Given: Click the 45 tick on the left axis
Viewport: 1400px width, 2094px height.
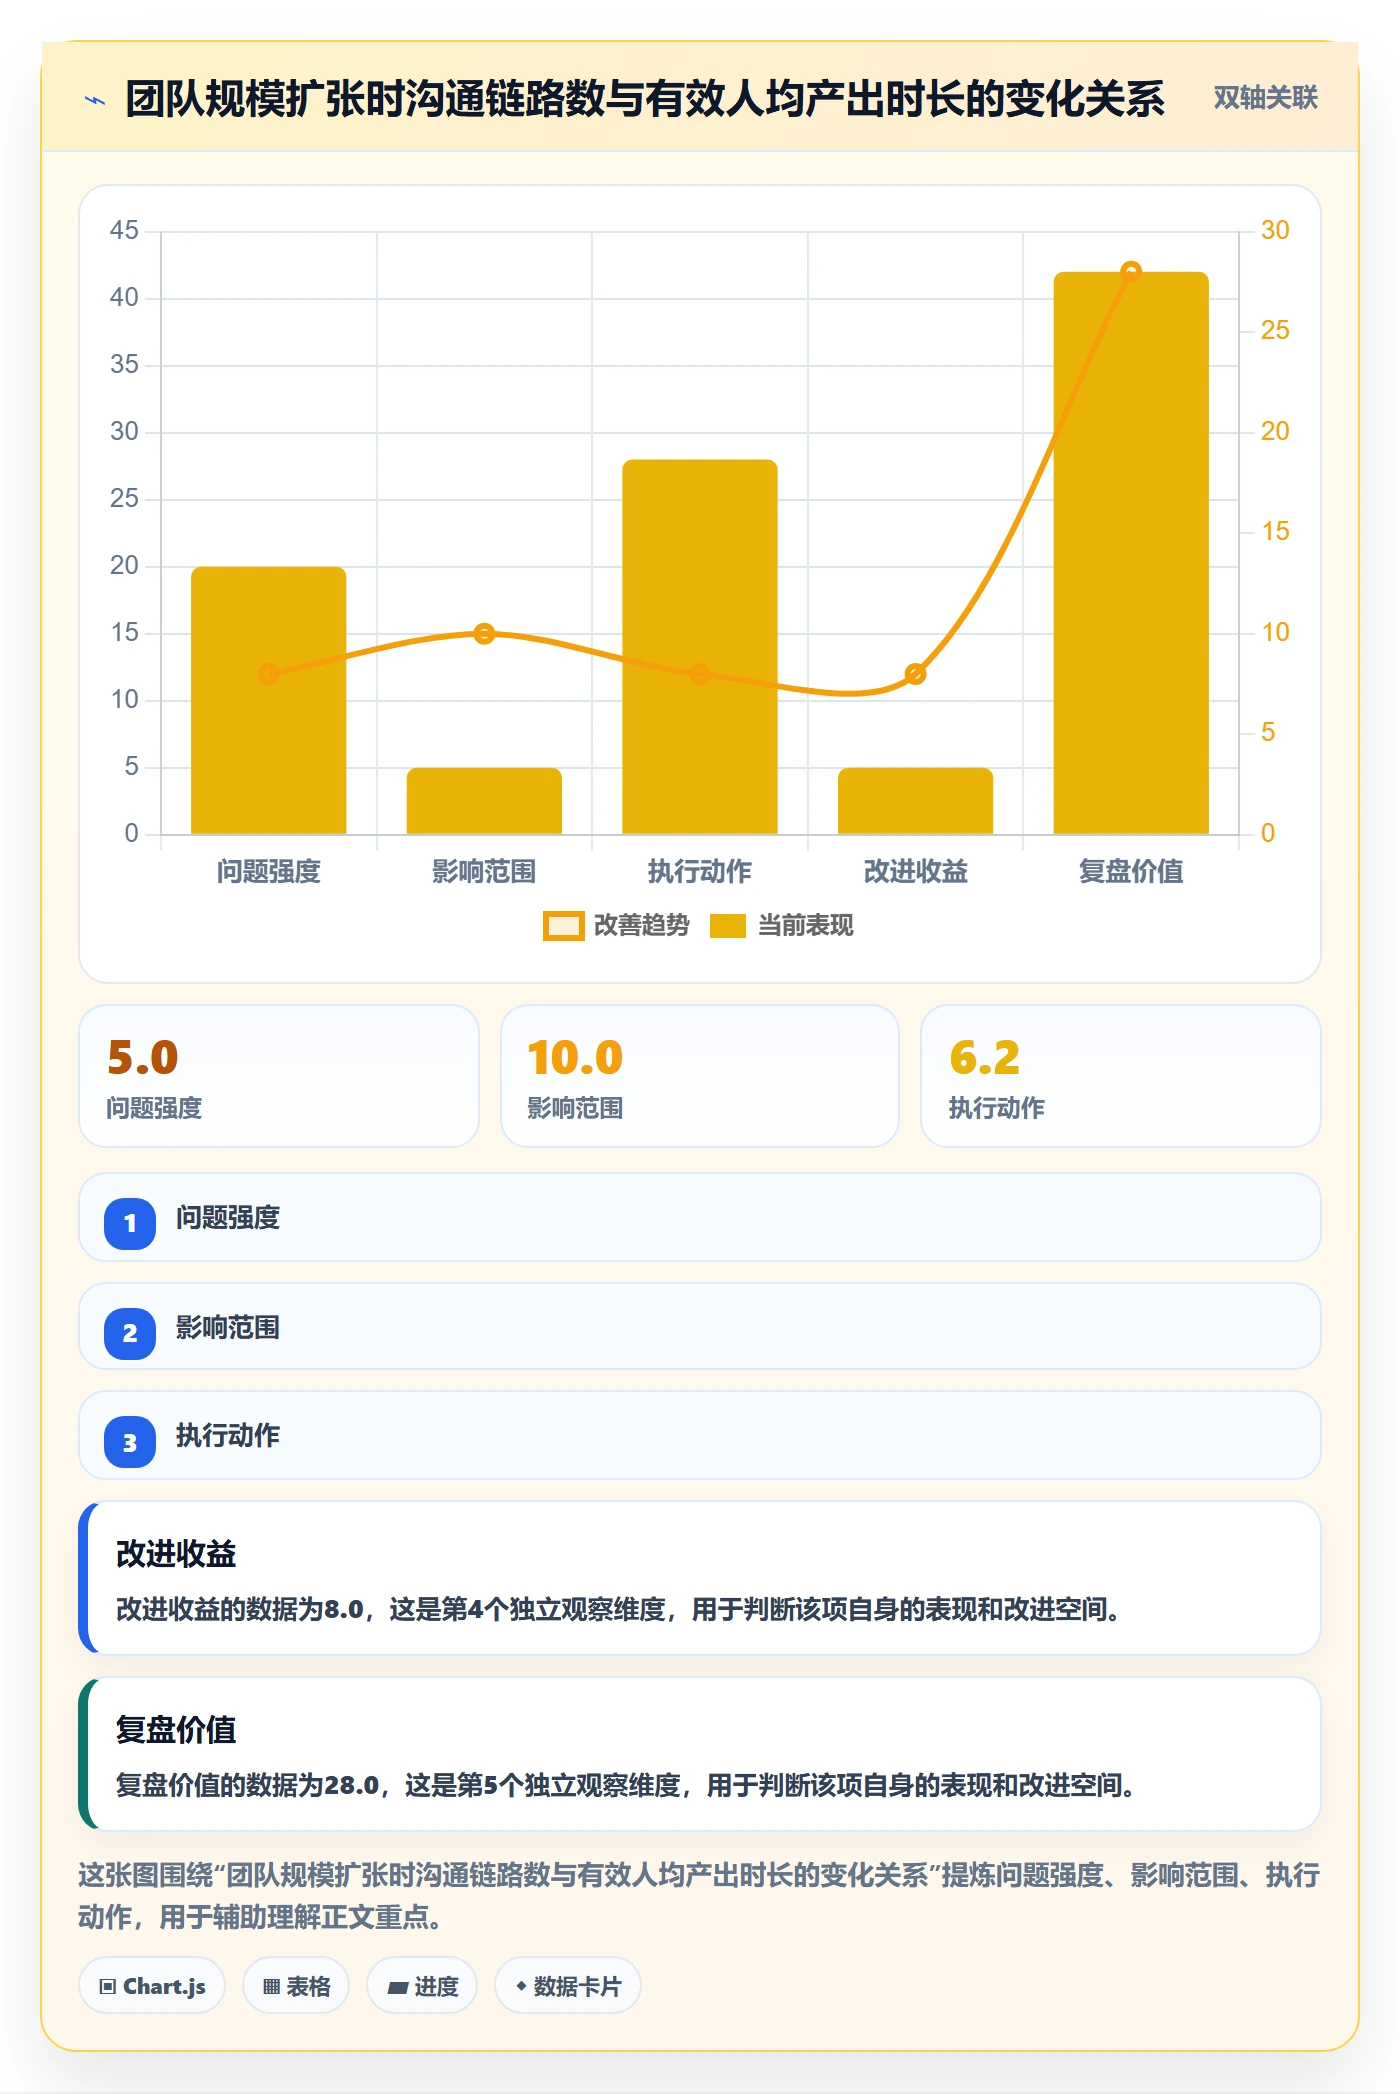Looking at the screenshot, I should coord(124,231).
